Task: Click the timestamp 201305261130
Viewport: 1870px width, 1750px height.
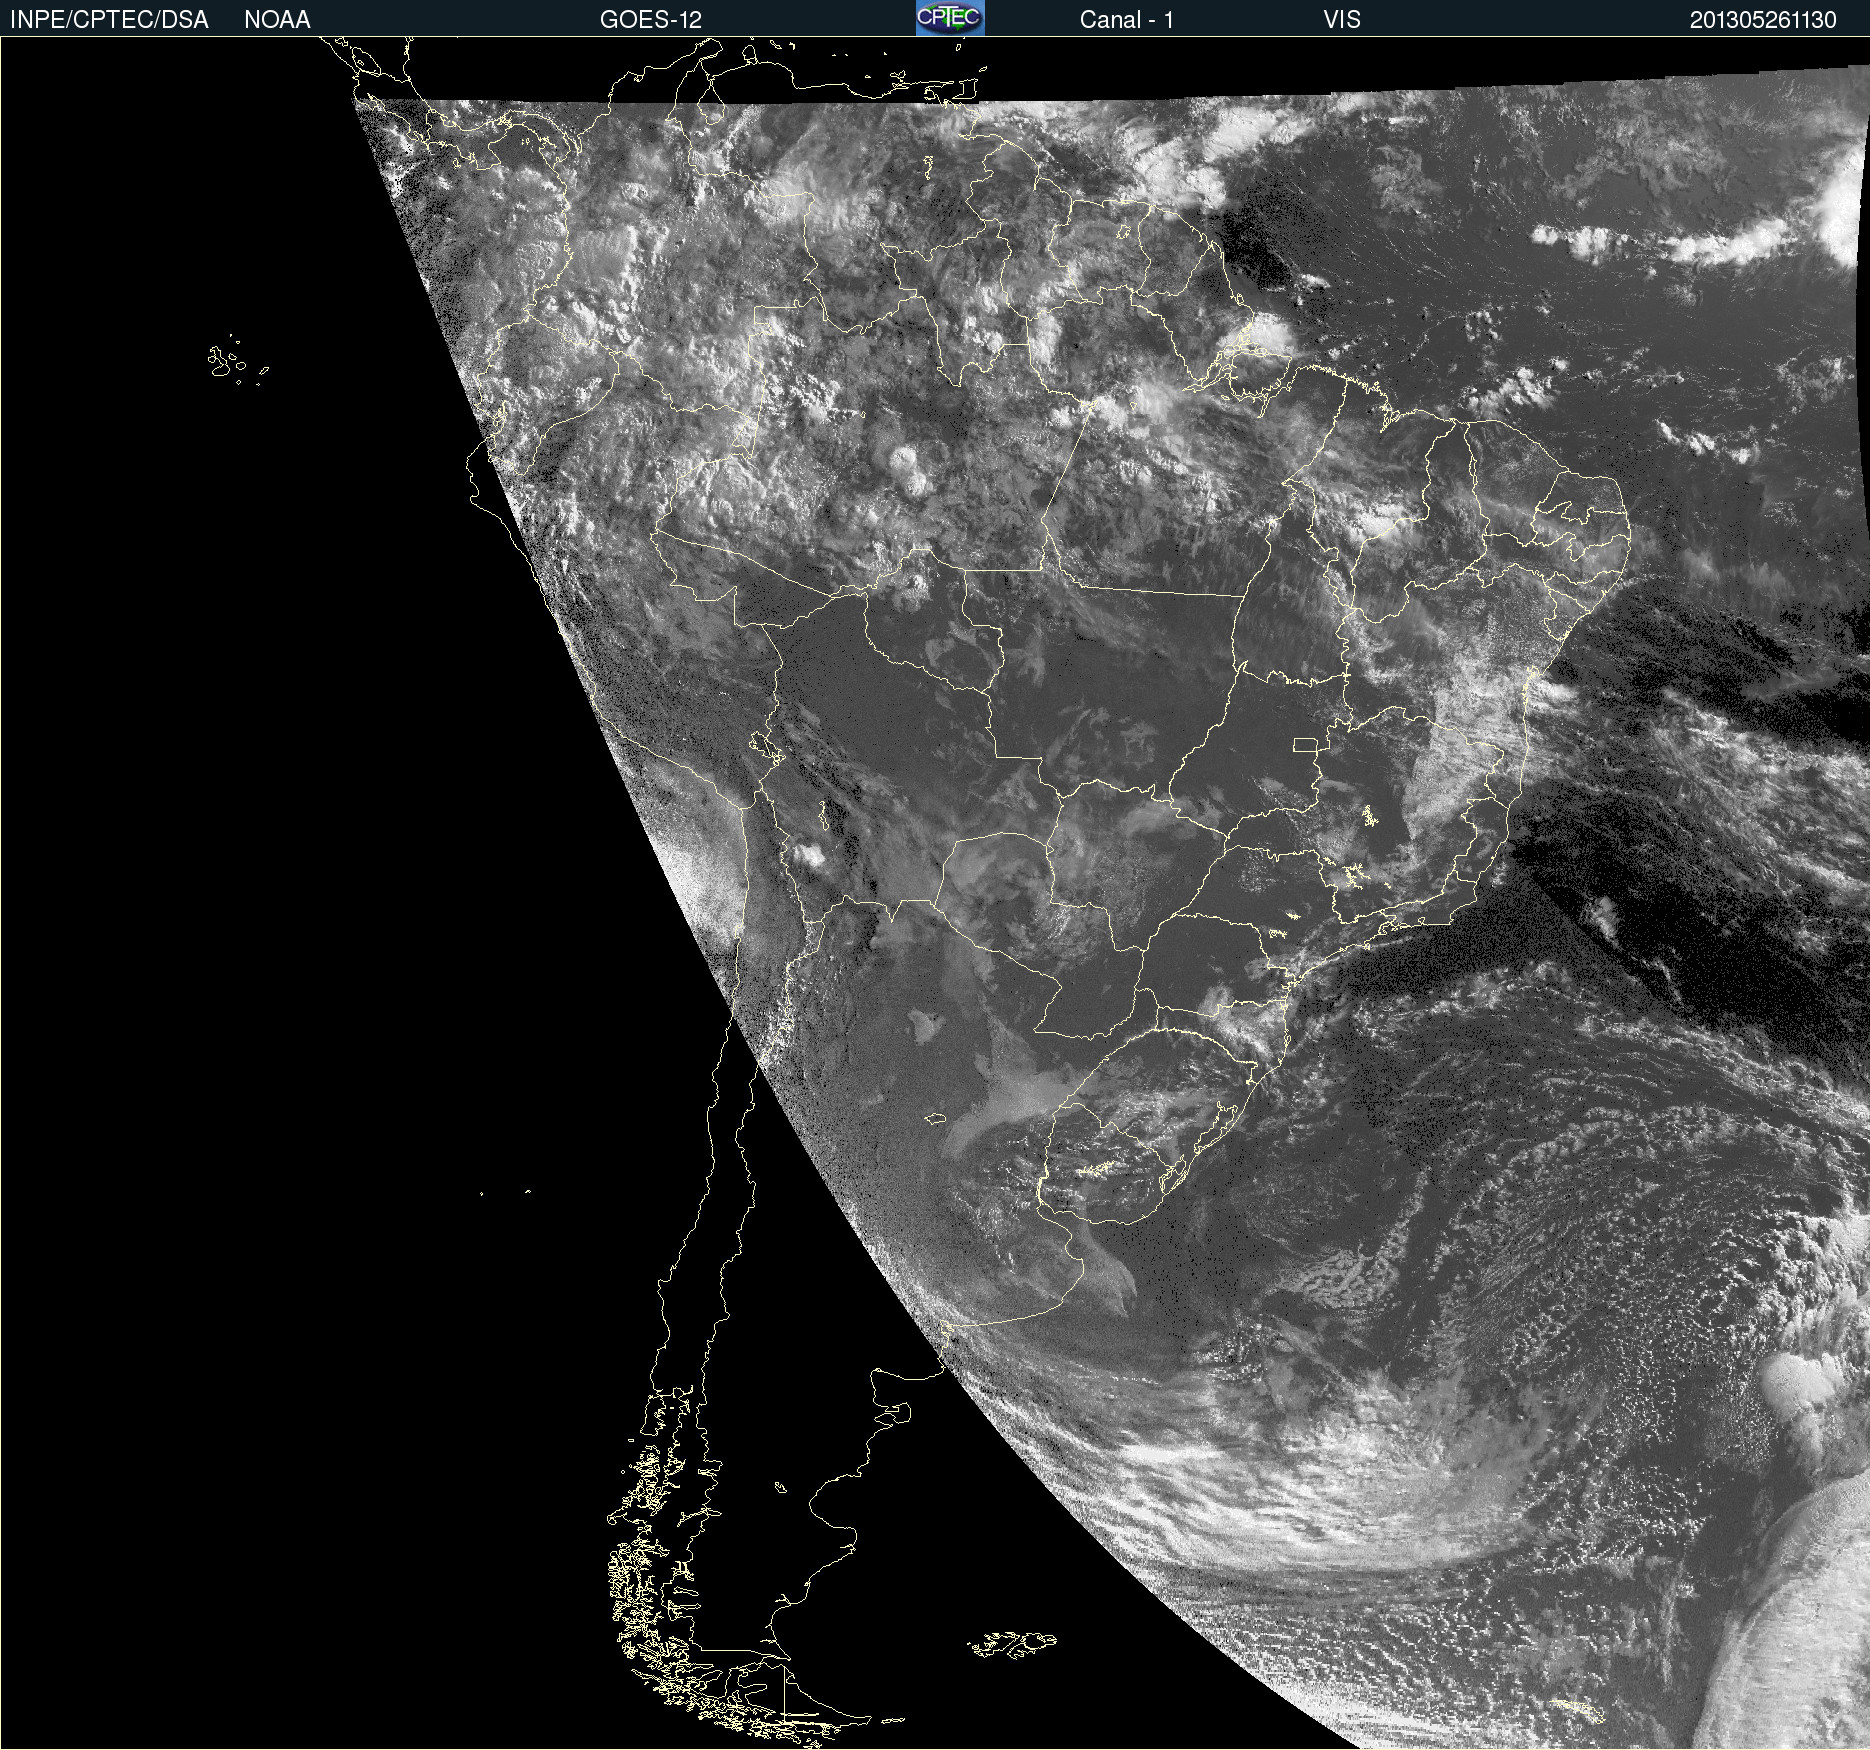Action: (1763, 20)
